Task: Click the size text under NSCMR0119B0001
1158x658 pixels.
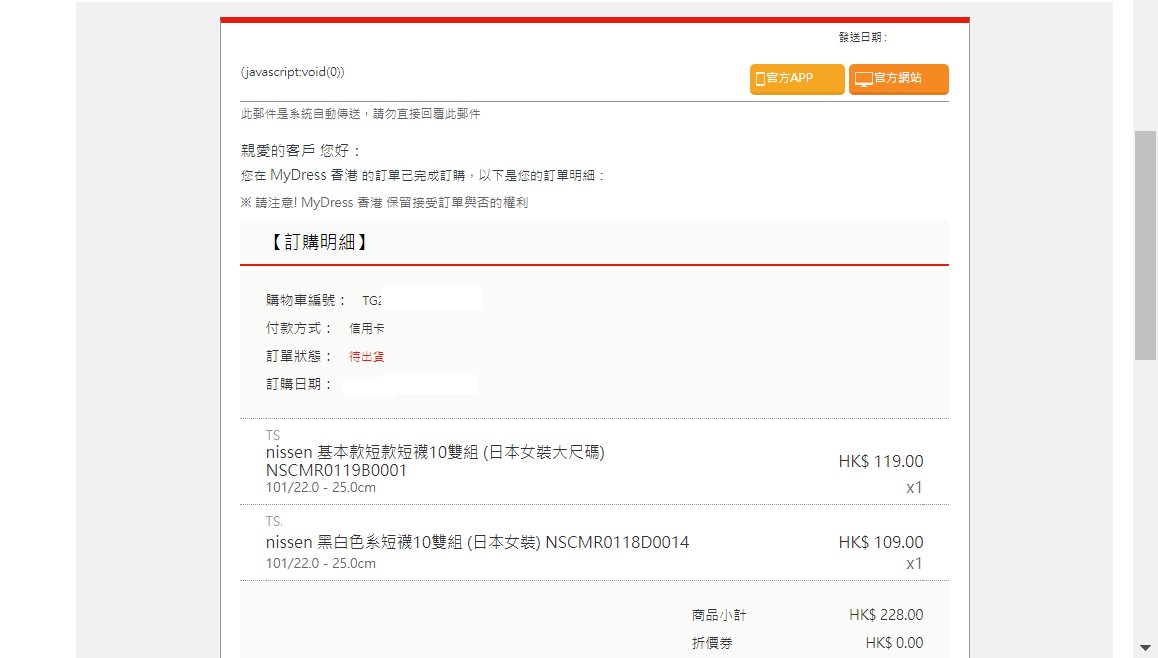Action: [x=321, y=487]
